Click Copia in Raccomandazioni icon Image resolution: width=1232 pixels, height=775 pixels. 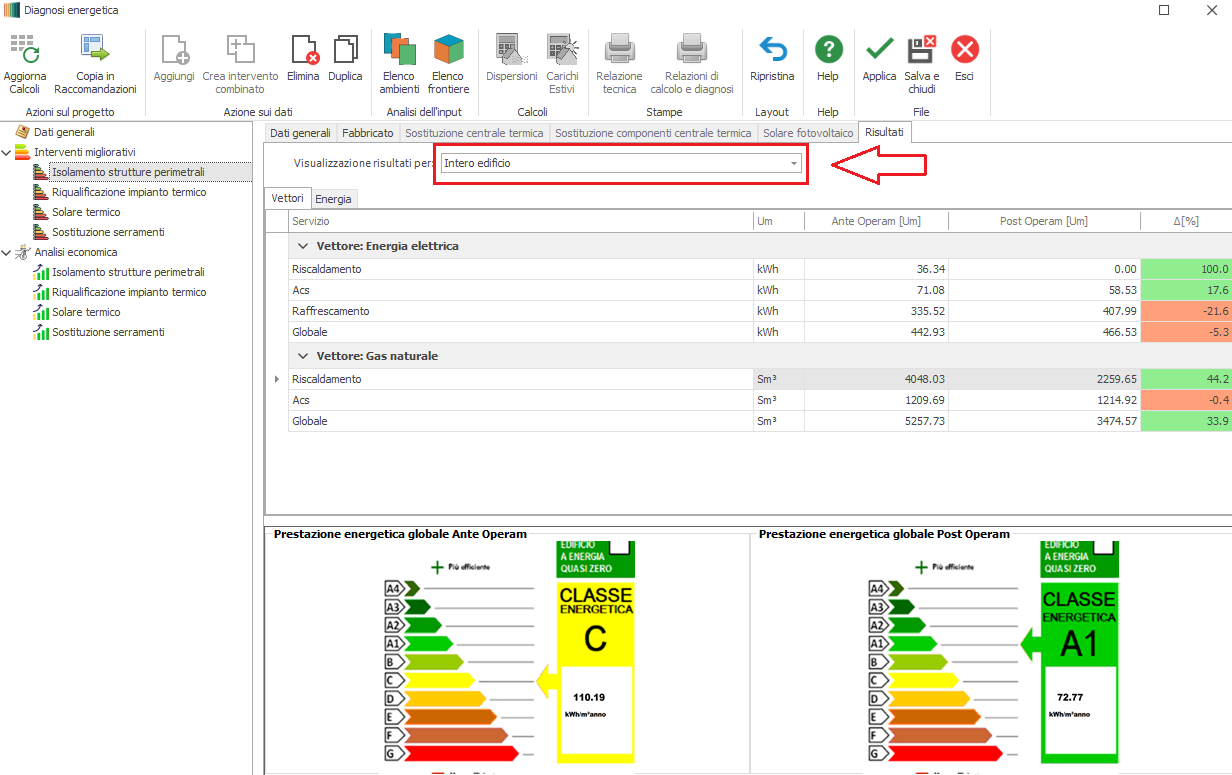point(95,50)
